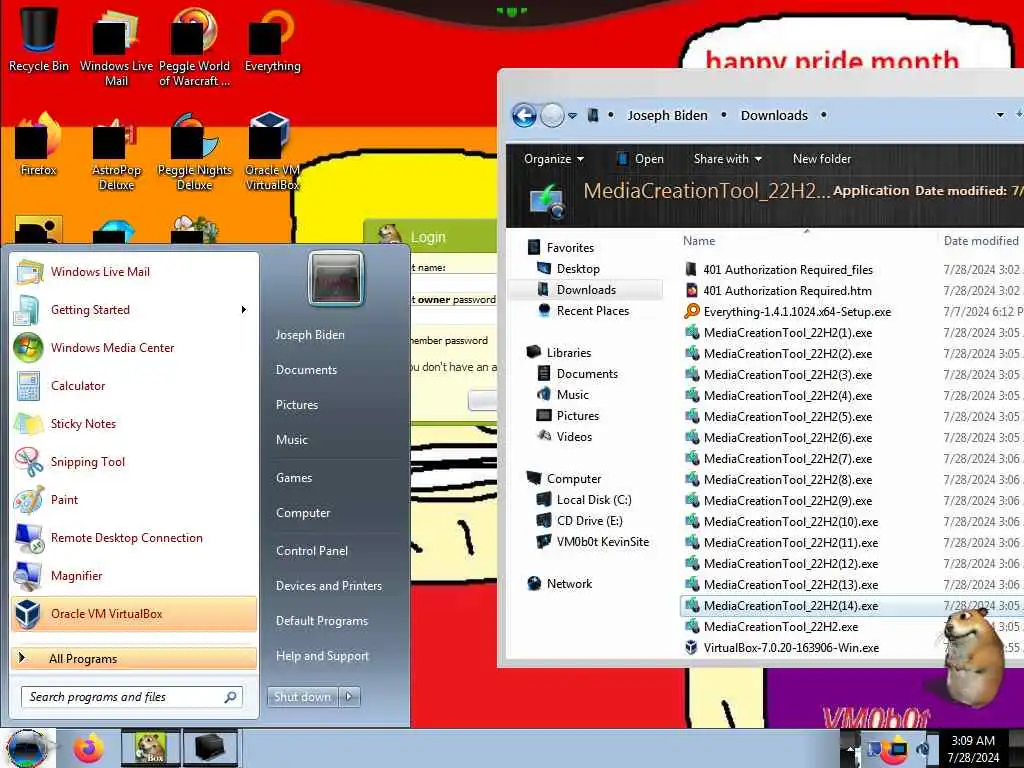Viewport: 1024px width, 768px height.
Task: Open Games from the Start menu
Action: (x=294, y=478)
